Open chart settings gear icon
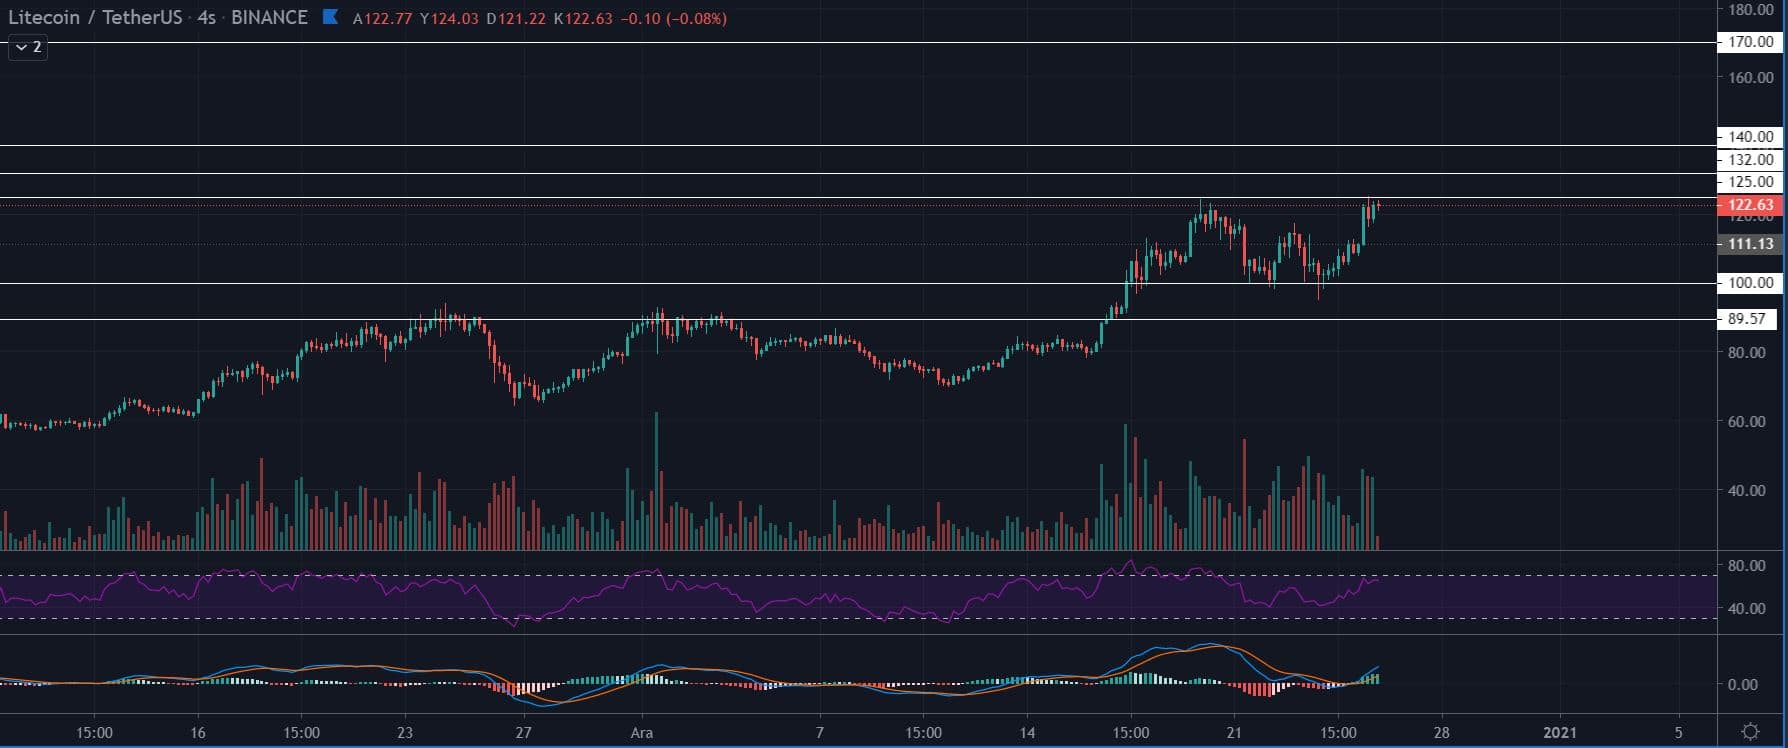 pos(1750,732)
